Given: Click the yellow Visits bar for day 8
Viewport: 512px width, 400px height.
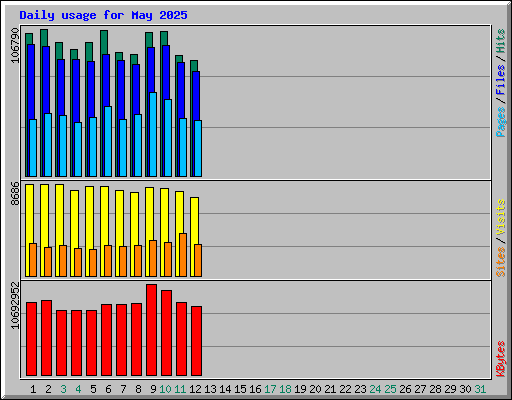Looking at the screenshot, I should (x=134, y=219).
